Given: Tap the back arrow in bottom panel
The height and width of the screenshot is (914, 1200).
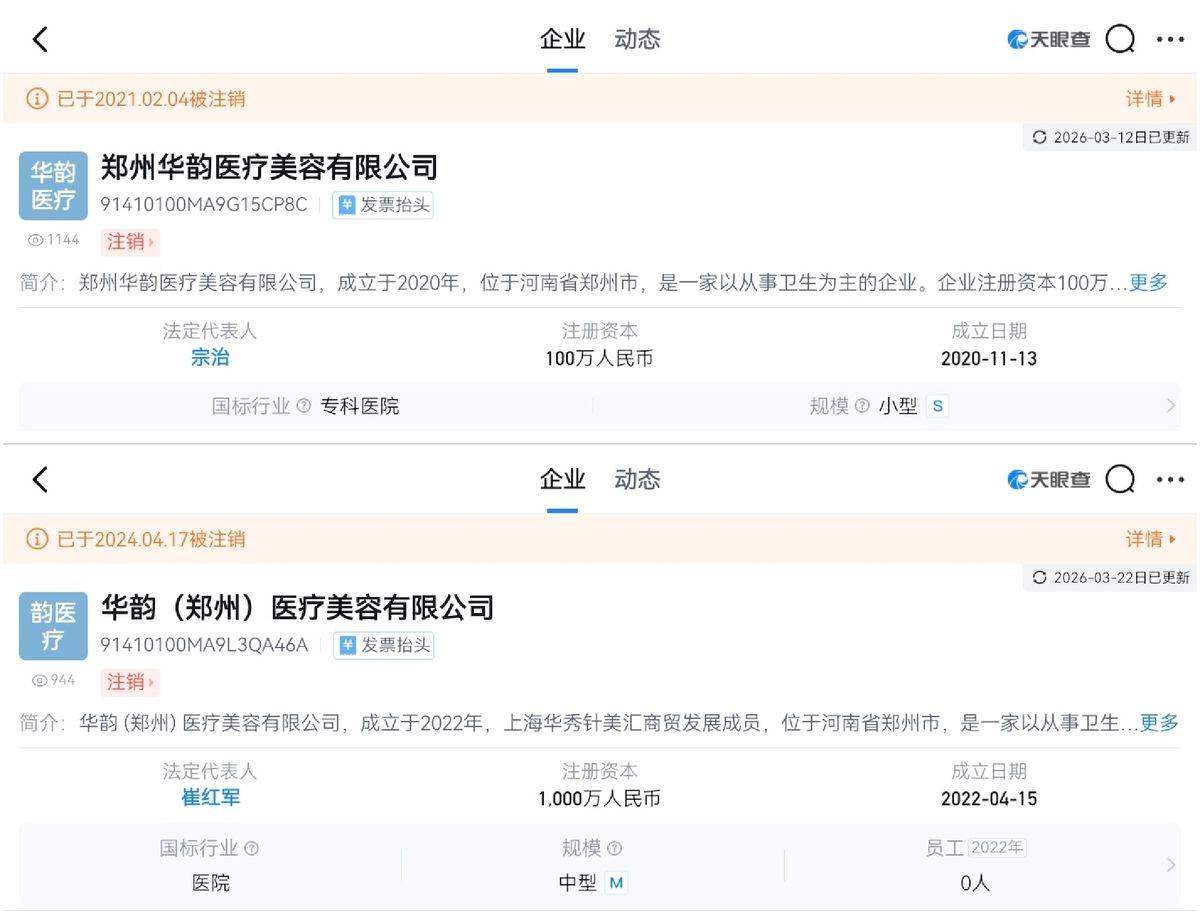Looking at the screenshot, I should coord(40,480).
